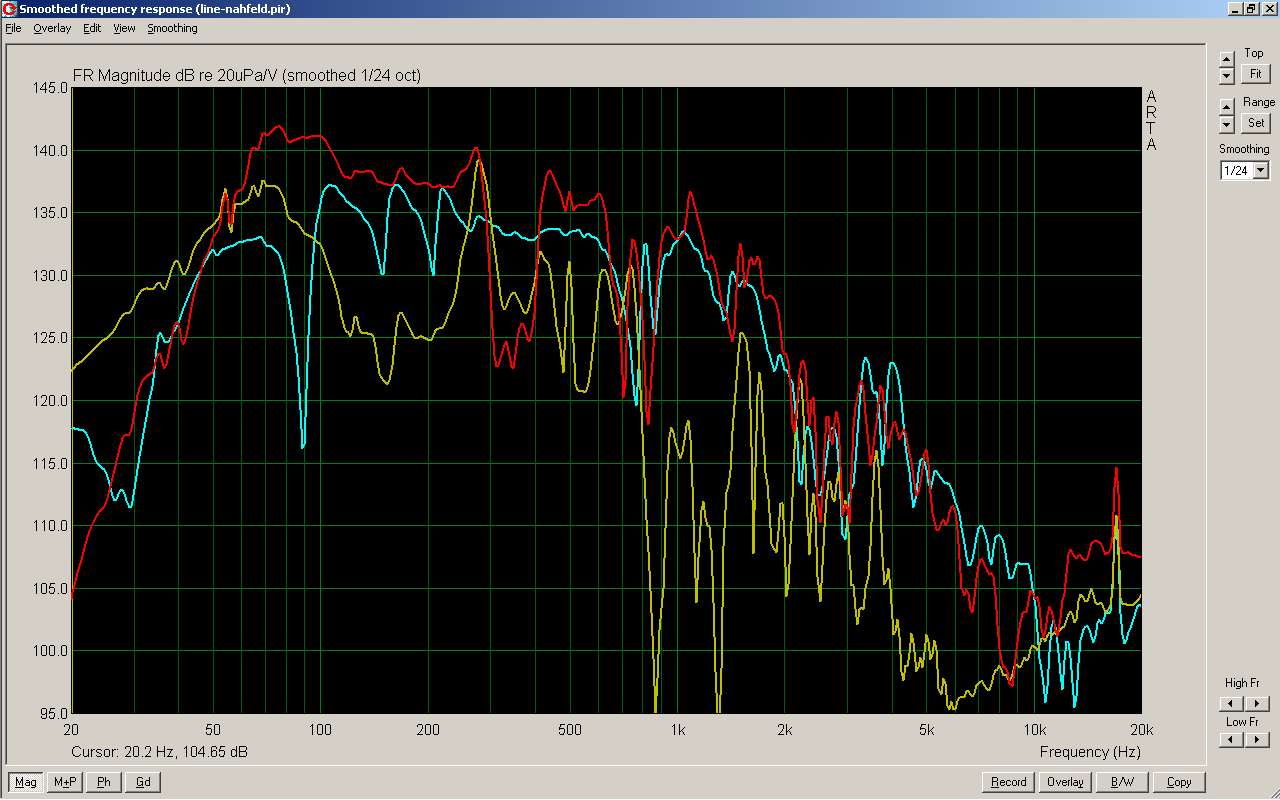Image resolution: width=1280 pixels, height=800 pixels.
Task: Switch to the Mag view mode
Action: pos(26,782)
